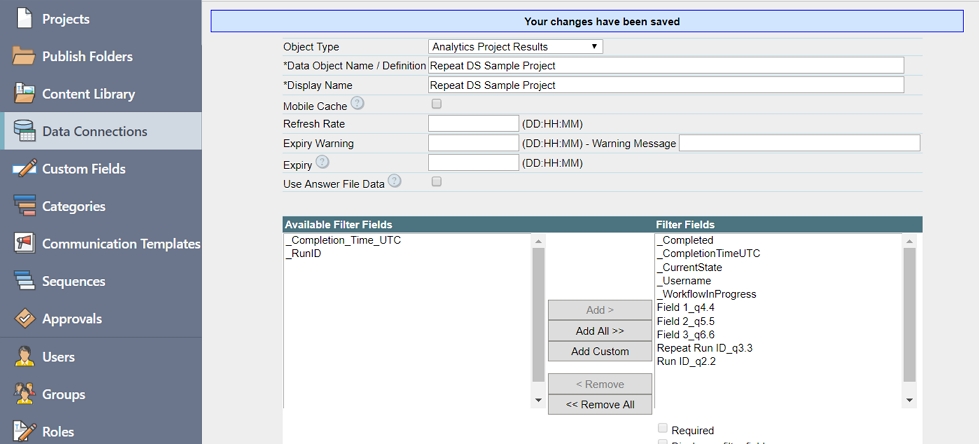Click the Mobile Cache help icon
979x444 pixels.
(x=357, y=103)
